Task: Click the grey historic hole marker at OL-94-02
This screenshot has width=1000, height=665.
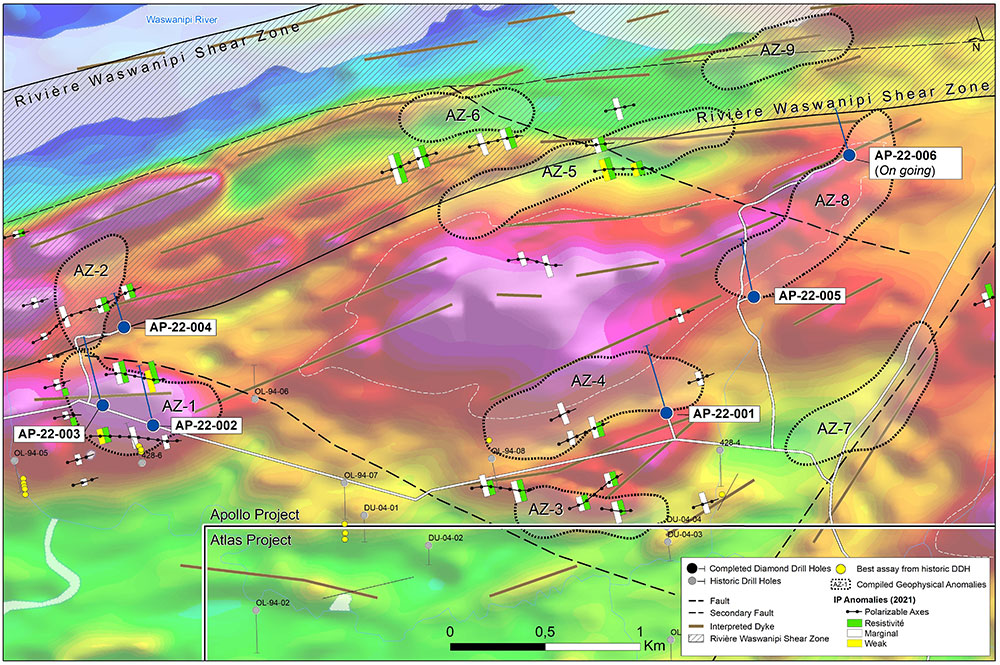Action: pyautogui.click(x=256, y=611)
